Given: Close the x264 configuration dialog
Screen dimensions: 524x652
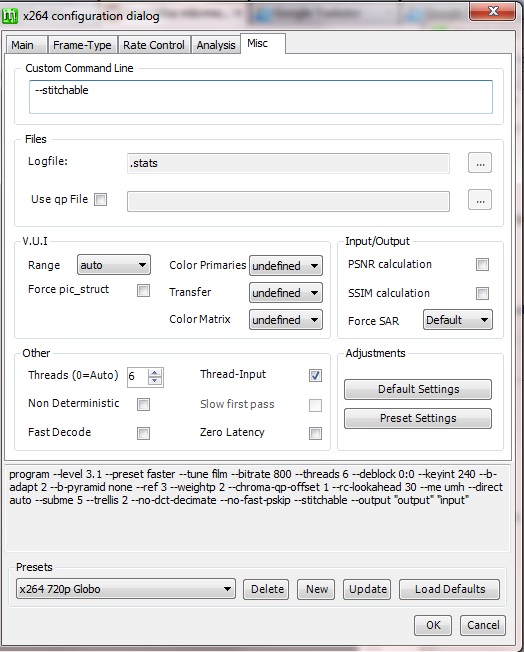Looking at the screenshot, I should pyautogui.click(x=492, y=11).
